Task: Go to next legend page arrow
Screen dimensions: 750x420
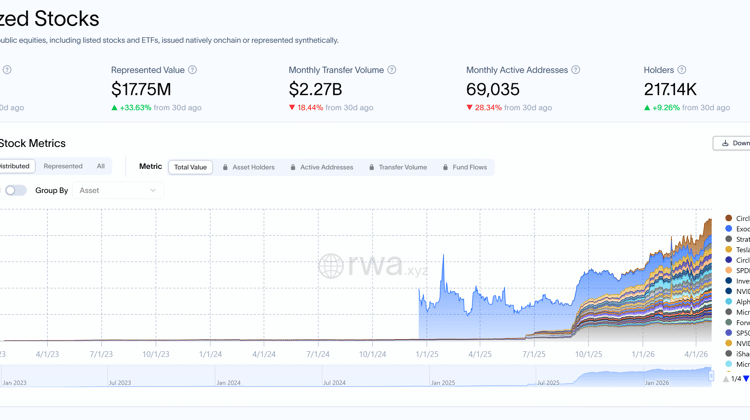Action: coord(746,379)
